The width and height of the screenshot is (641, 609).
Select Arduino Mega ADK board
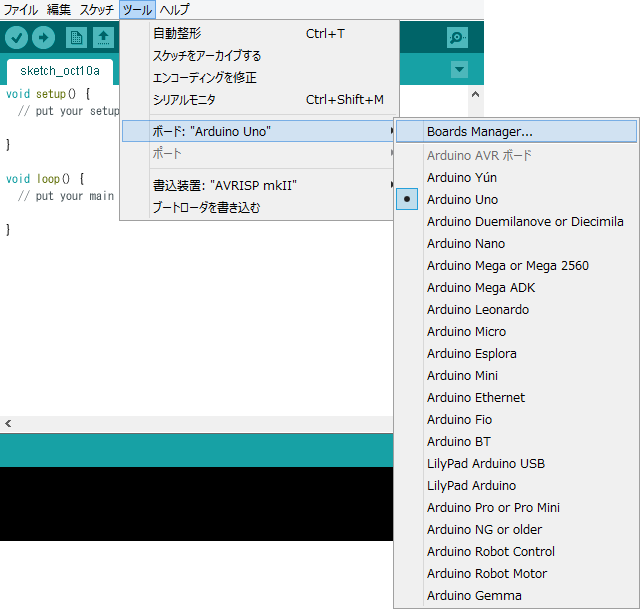516,288
